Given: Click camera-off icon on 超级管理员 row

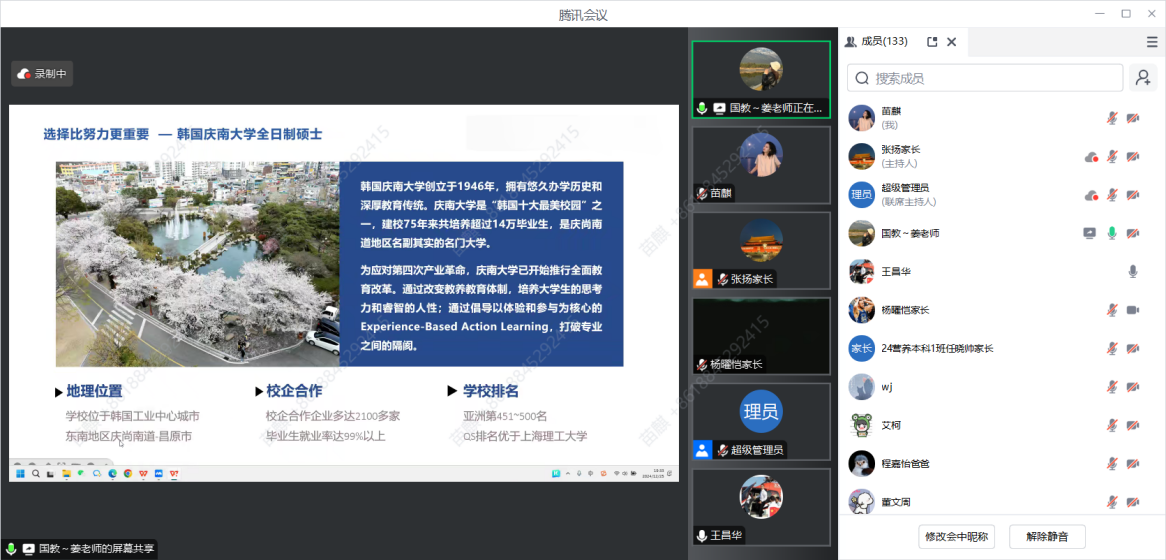Looking at the screenshot, I should [x=1133, y=195].
